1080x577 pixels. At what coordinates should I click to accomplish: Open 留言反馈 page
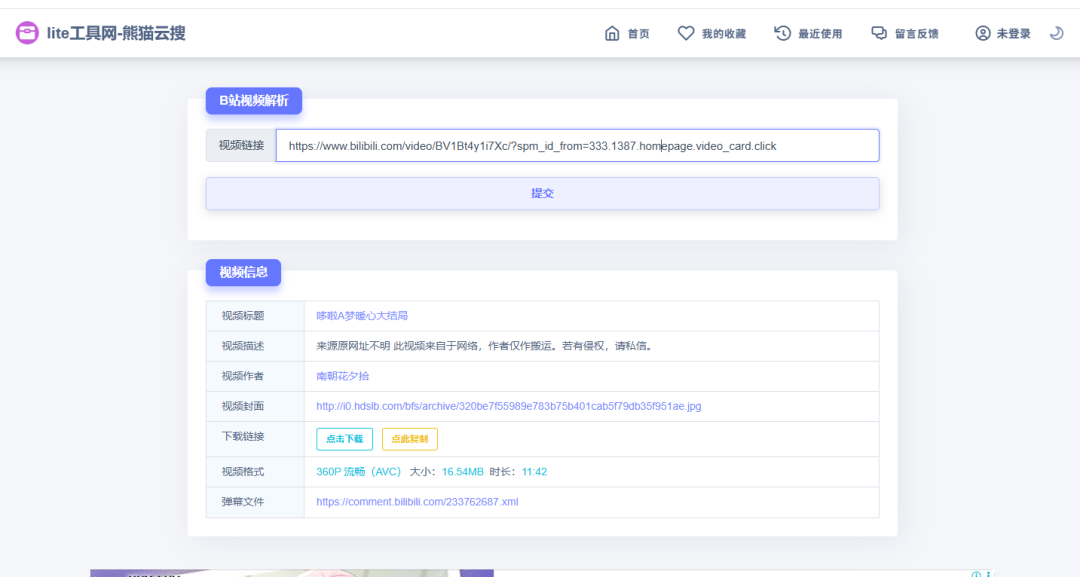pos(916,34)
